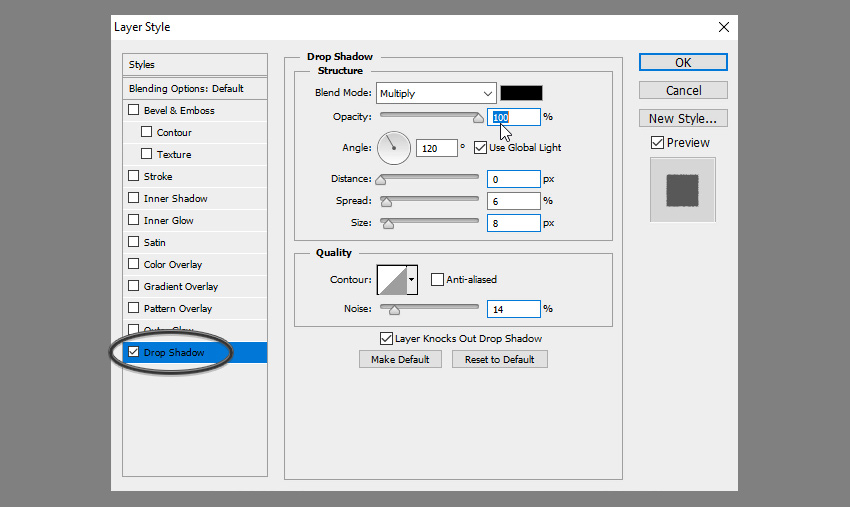Close the Layer Style dialog
Screen dimensions: 850x507
(724, 27)
